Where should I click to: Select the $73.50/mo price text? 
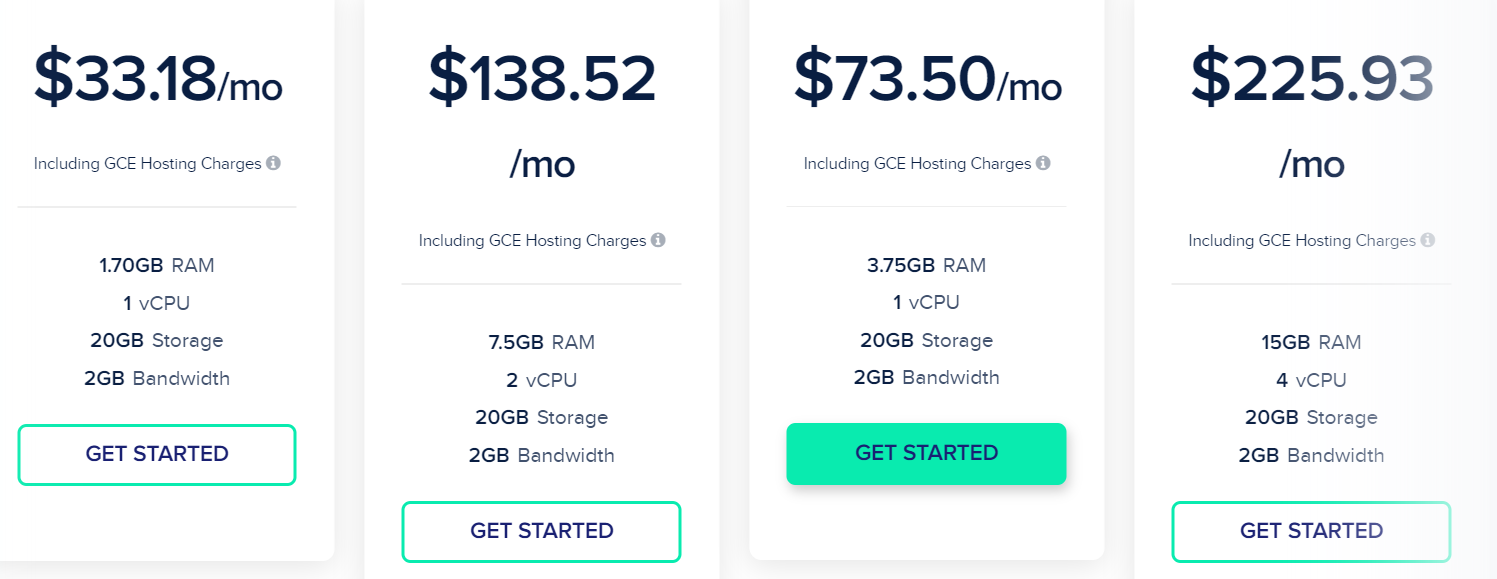tap(928, 79)
